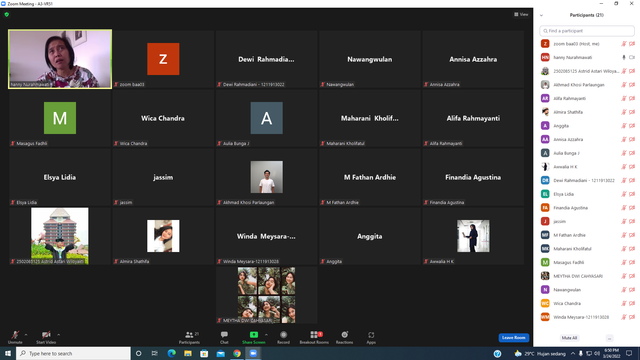Select Masagus Fadhli video tile
The height and width of the screenshot is (360, 640).
(60, 118)
